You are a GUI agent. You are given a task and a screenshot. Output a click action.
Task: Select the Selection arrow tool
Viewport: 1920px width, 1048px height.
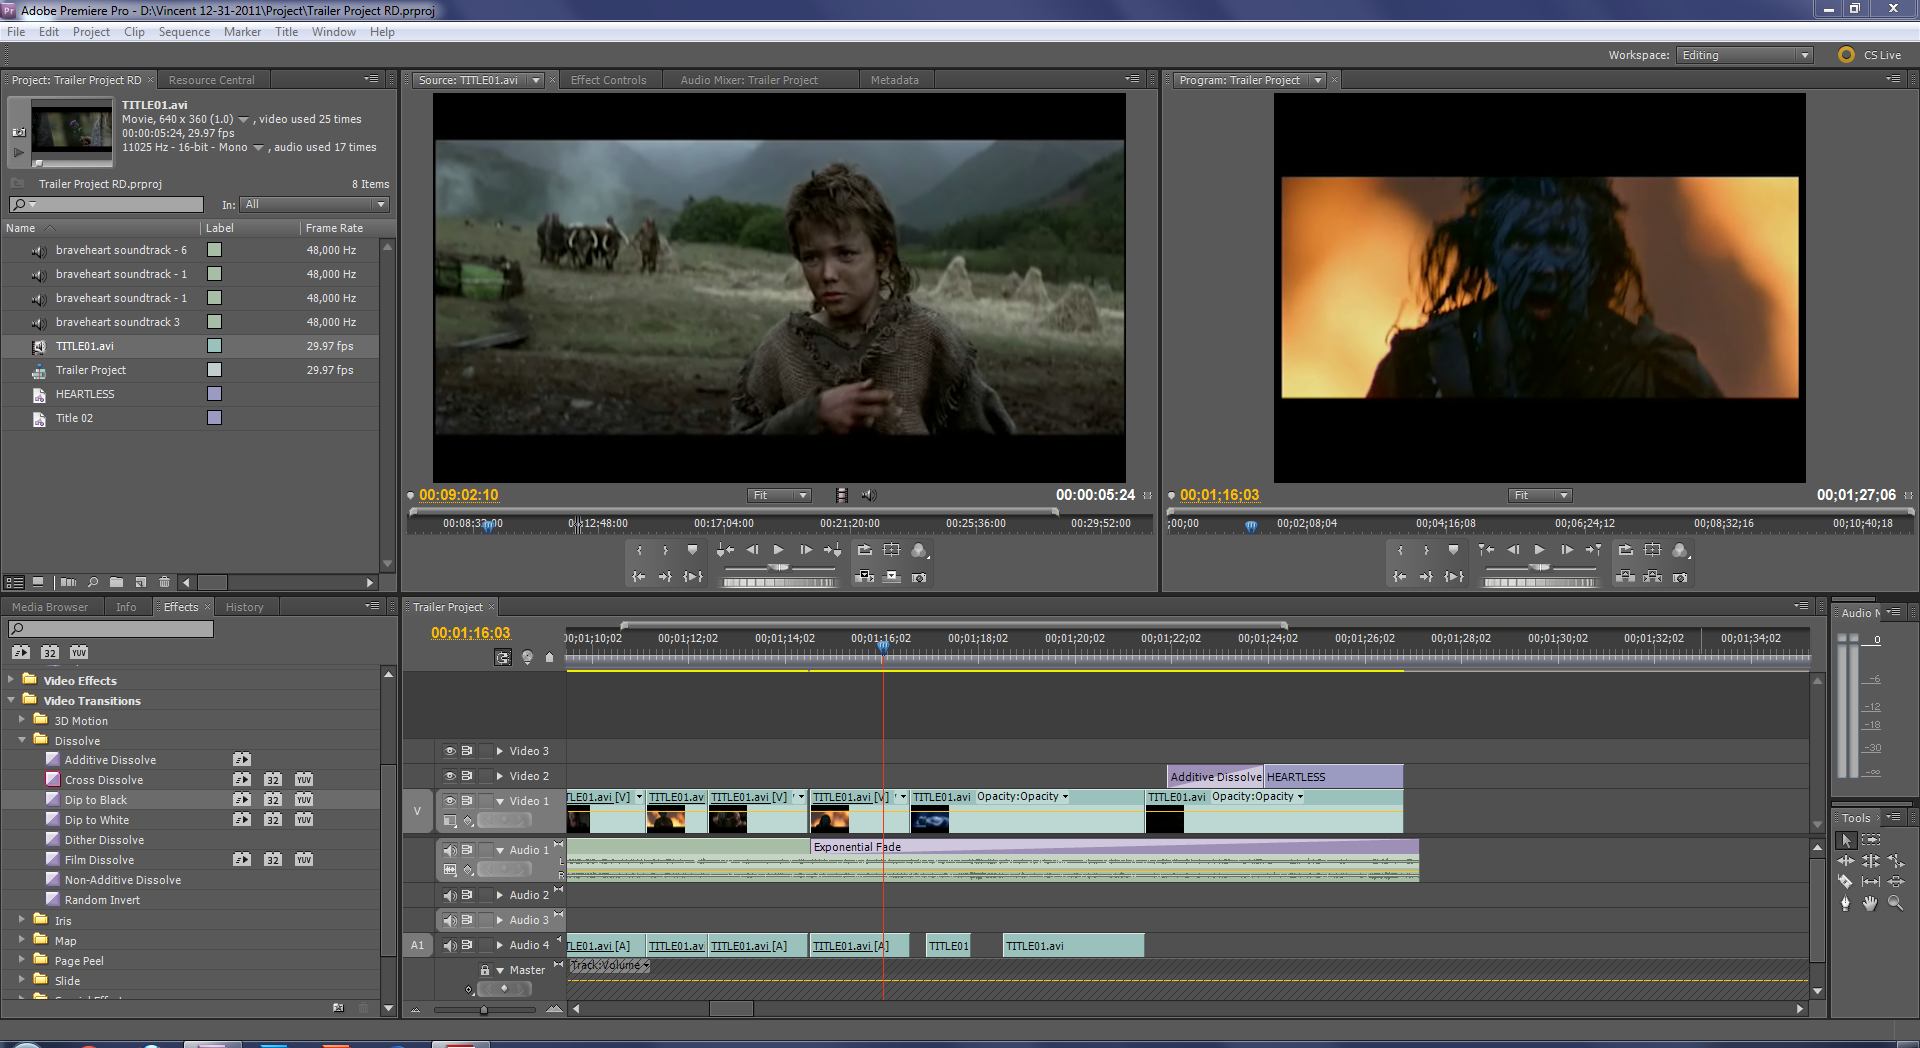coord(1846,840)
